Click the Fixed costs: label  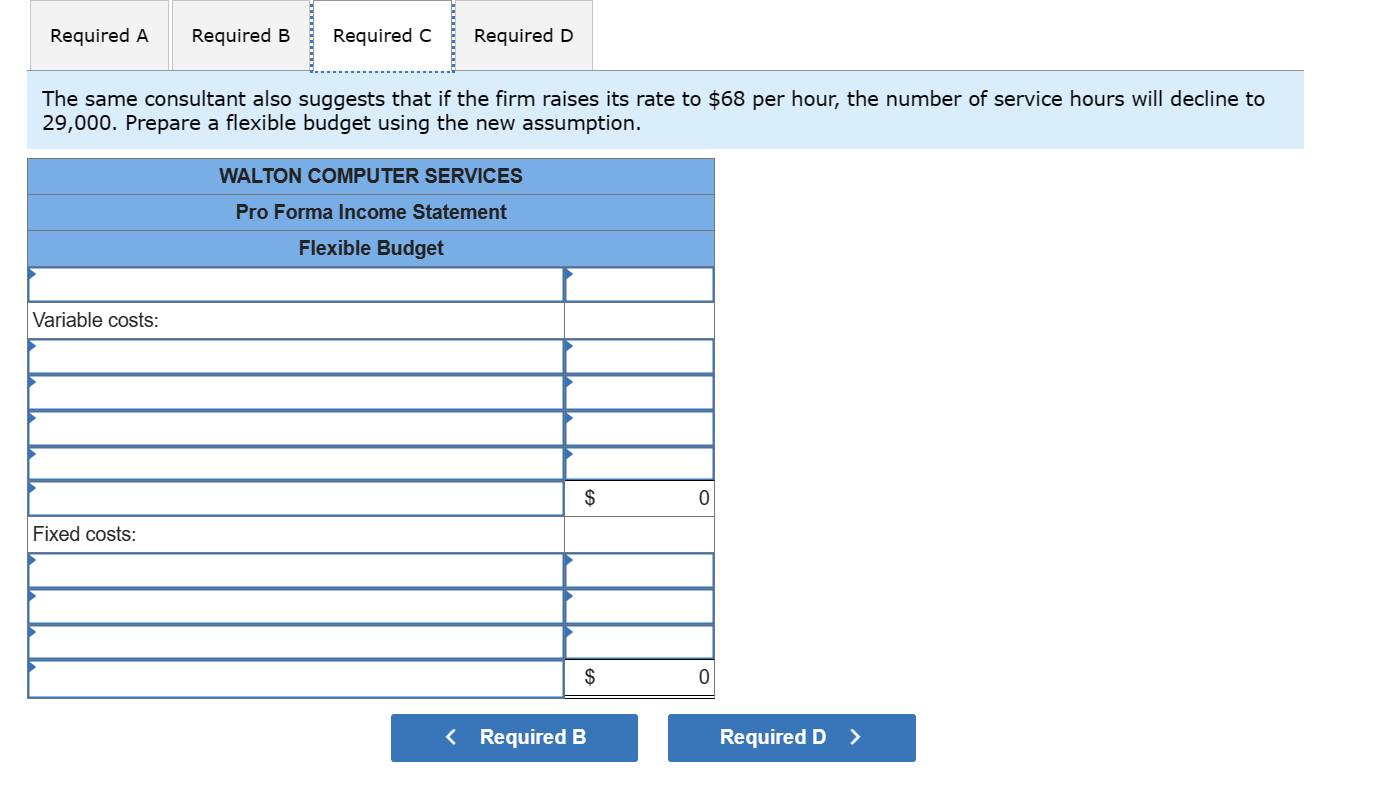pyautogui.click(x=85, y=534)
